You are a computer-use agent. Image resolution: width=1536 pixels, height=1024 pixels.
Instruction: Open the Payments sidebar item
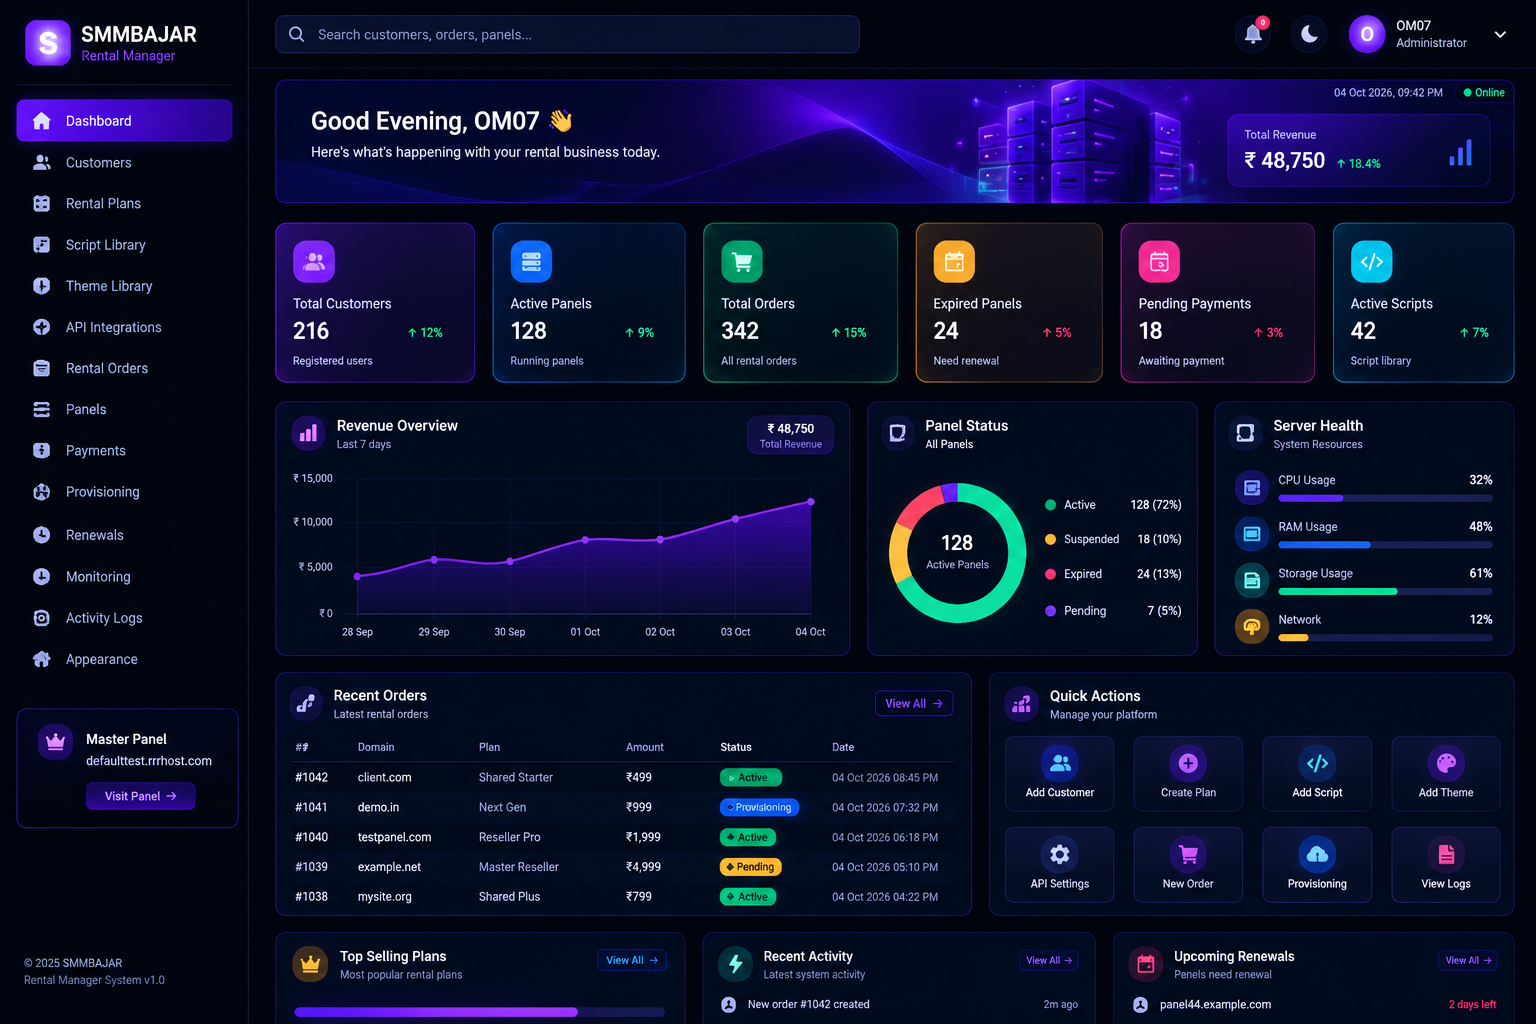[124, 451]
